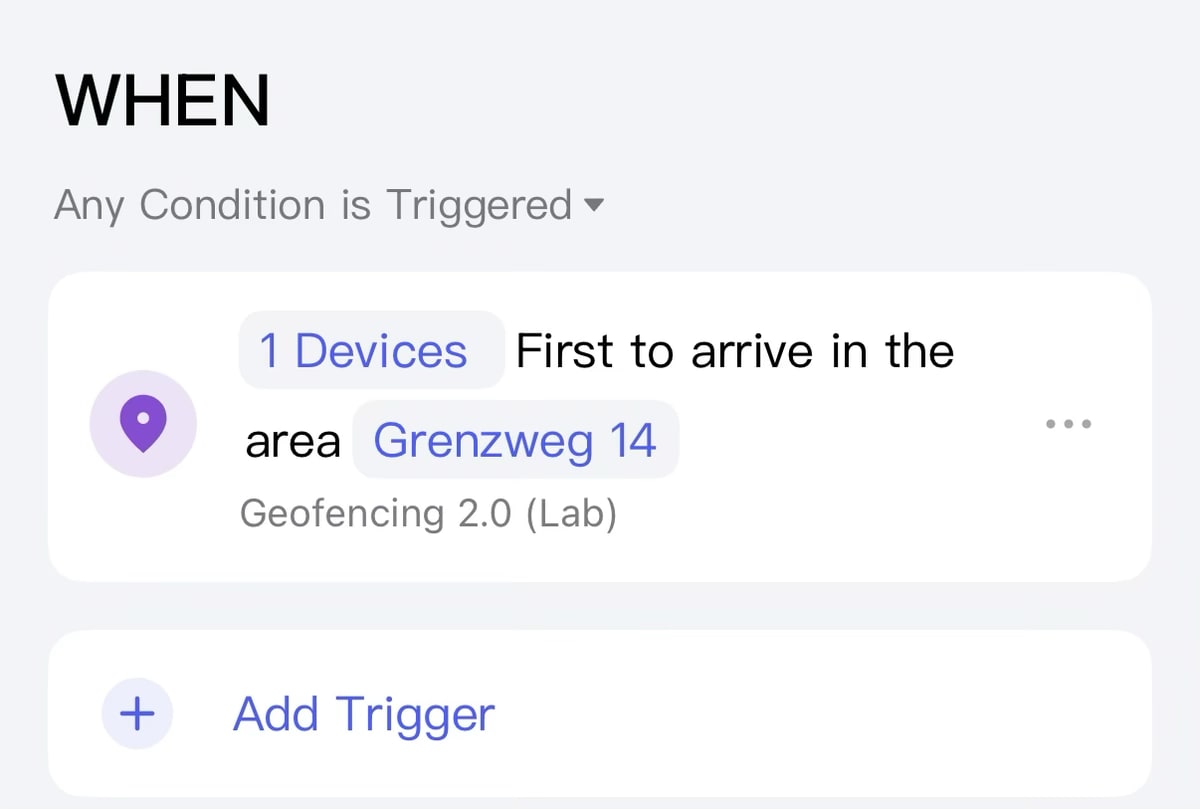This screenshot has width=1200, height=809.
Task: Click the plus icon beside Add Trigger
Action: click(137, 714)
